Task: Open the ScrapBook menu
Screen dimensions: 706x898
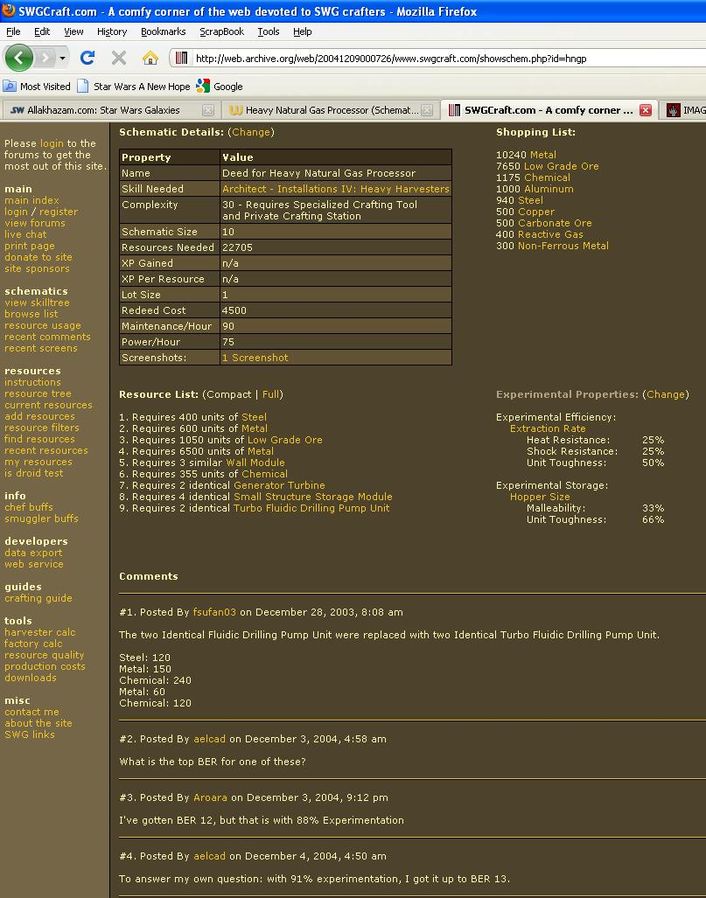Action: [221, 31]
